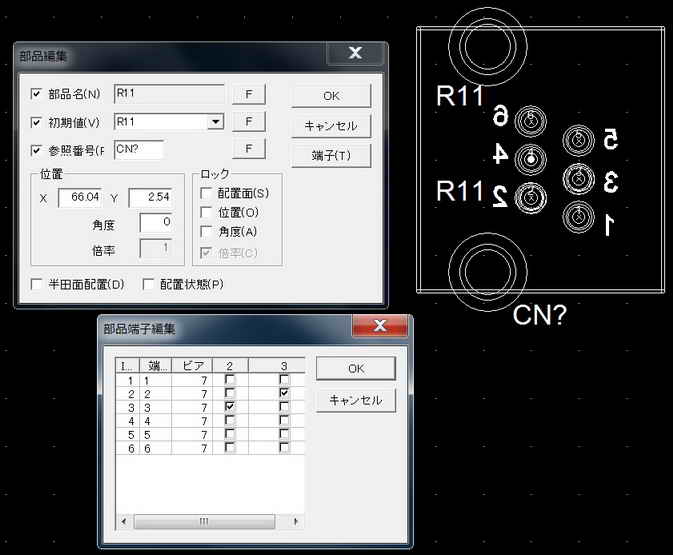Click F button next to 部品名 field

point(249,95)
